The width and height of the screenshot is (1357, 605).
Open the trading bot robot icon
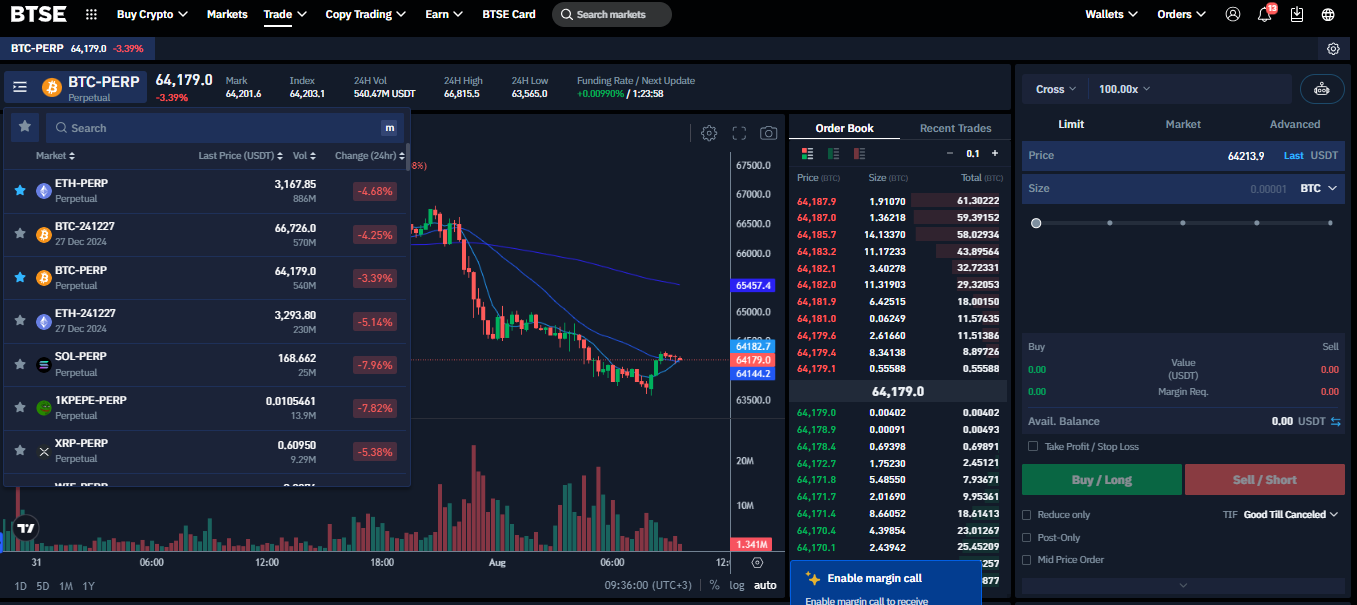pyautogui.click(x=1322, y=89)
